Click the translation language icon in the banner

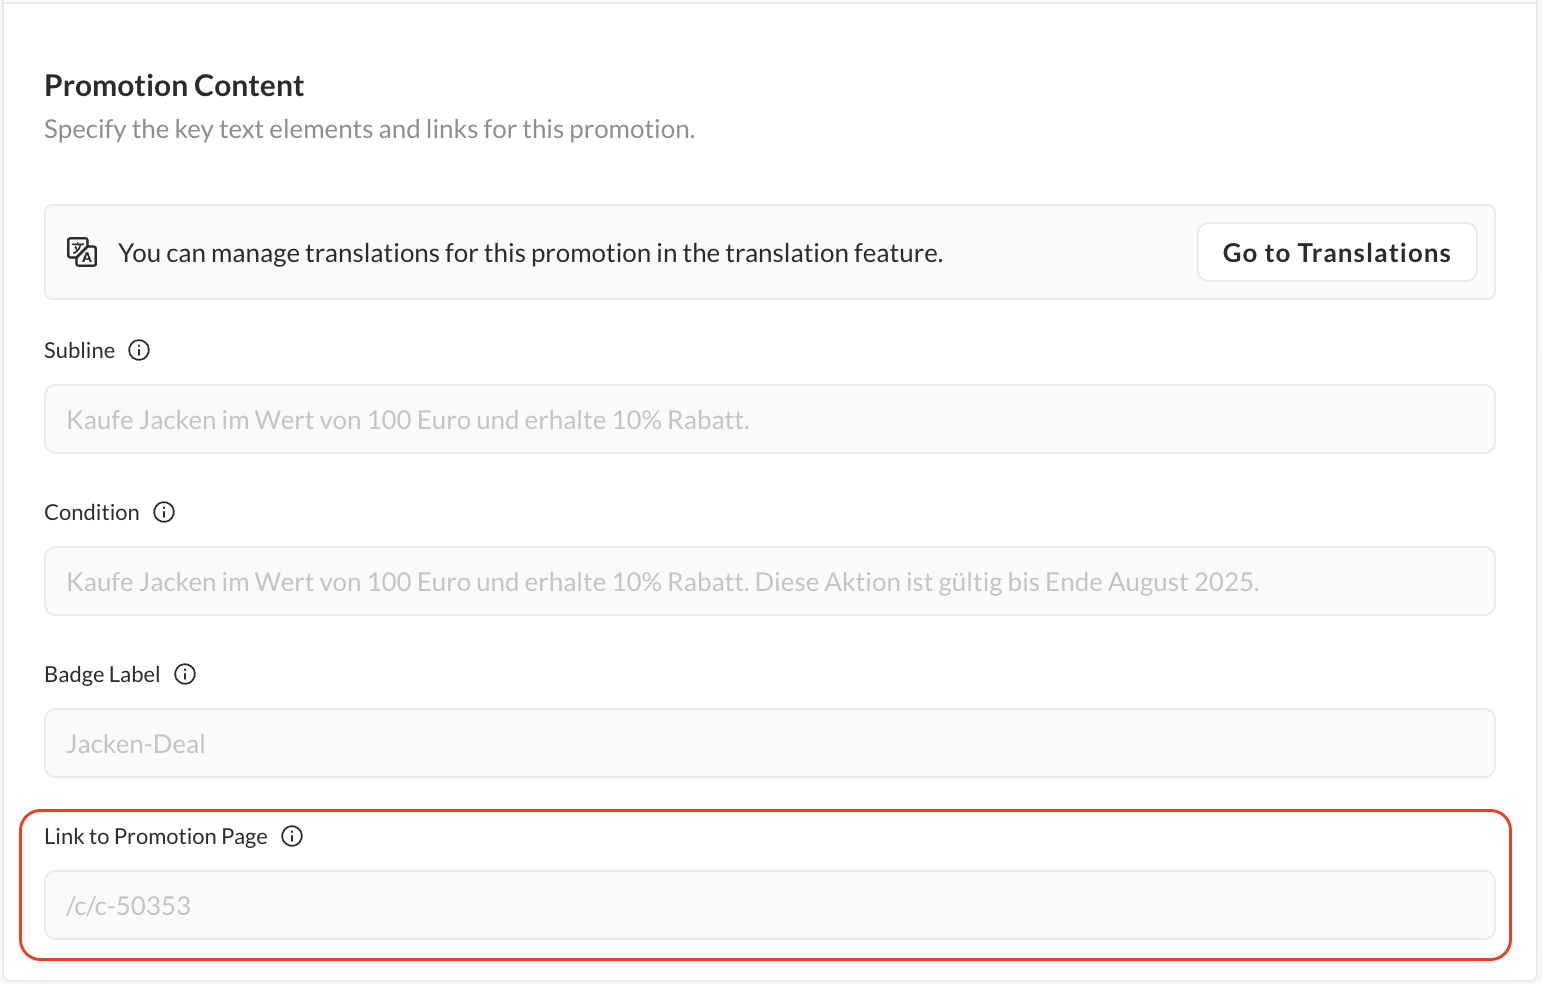82,252
